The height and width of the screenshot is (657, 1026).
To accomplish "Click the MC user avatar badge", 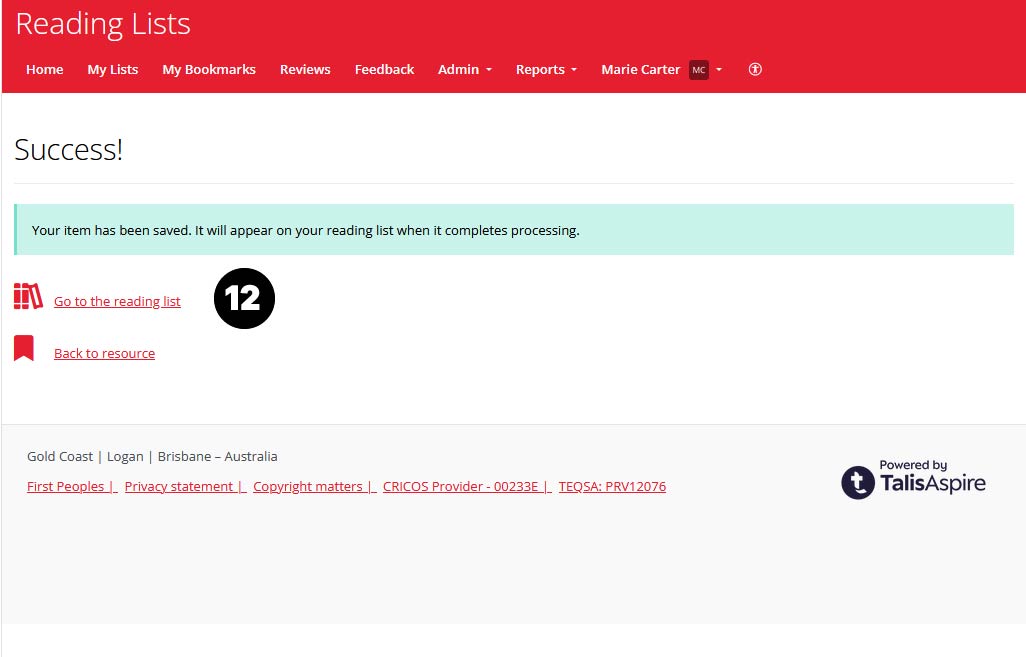I will [698, 70].
